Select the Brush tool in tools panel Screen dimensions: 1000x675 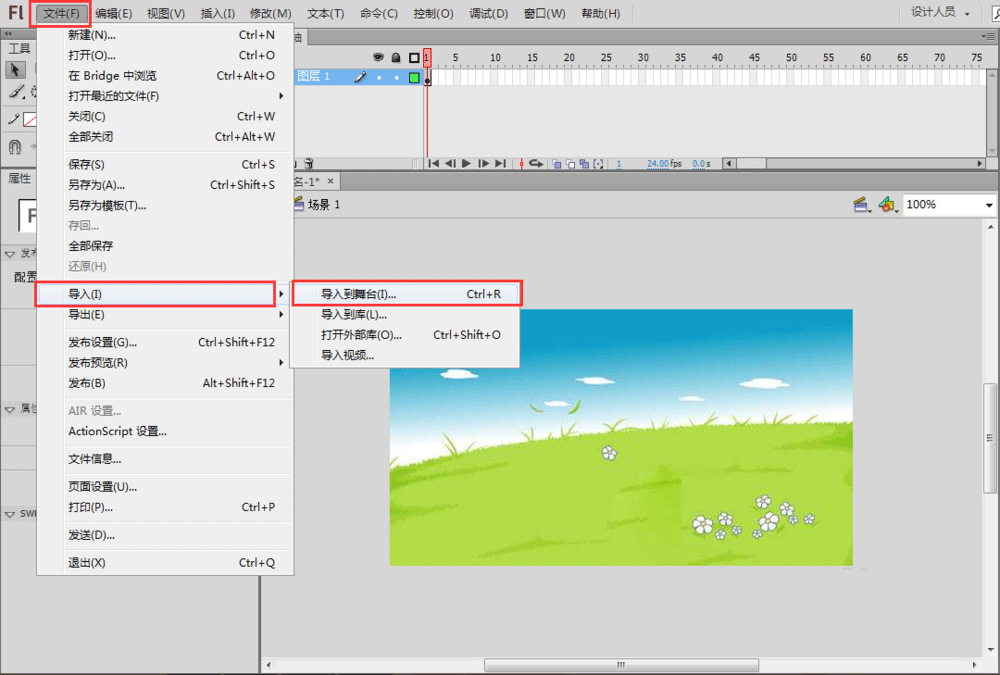point(16,91)
